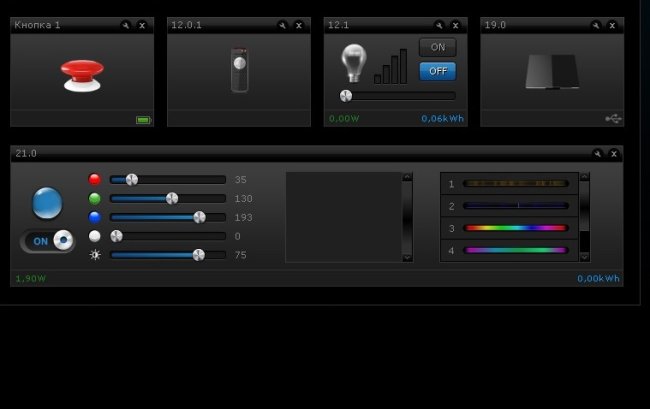Select rainbow program 3 in the list
650x409 pixels.
[516, 228]
